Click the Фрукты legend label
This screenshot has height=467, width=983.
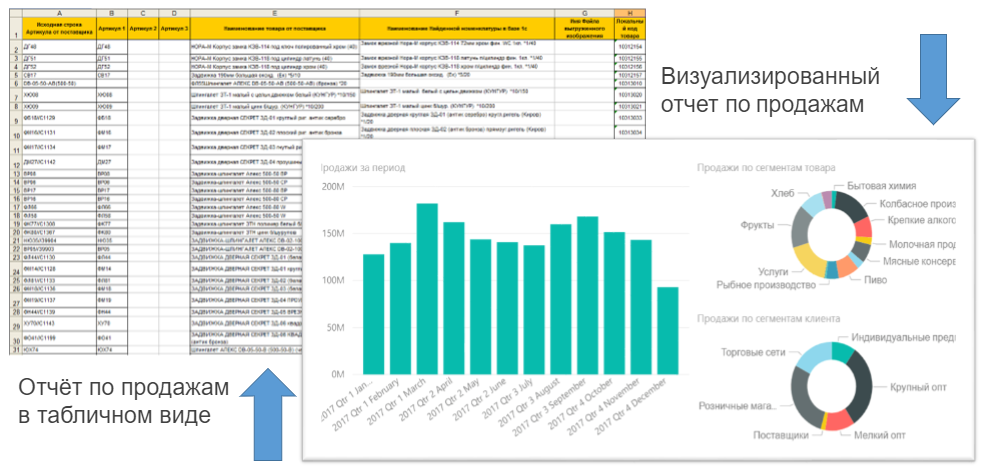pos(757,225)
